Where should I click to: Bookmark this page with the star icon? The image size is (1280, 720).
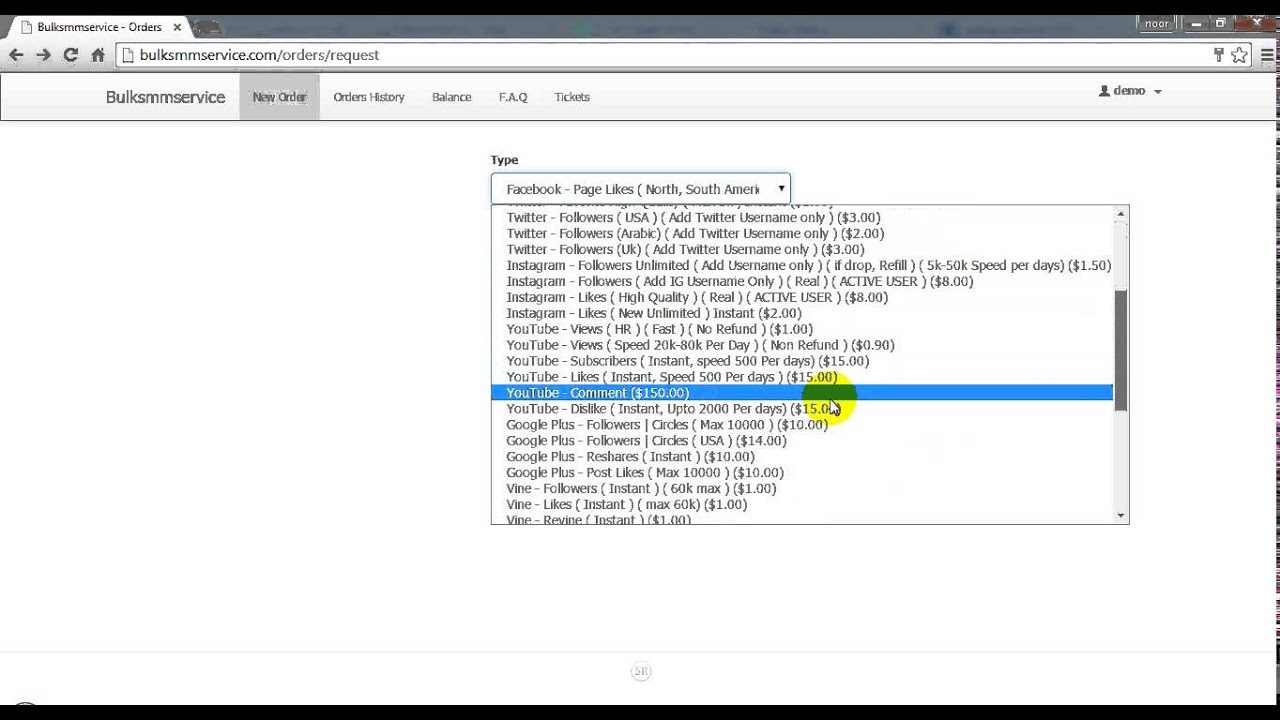point(1239,55)
